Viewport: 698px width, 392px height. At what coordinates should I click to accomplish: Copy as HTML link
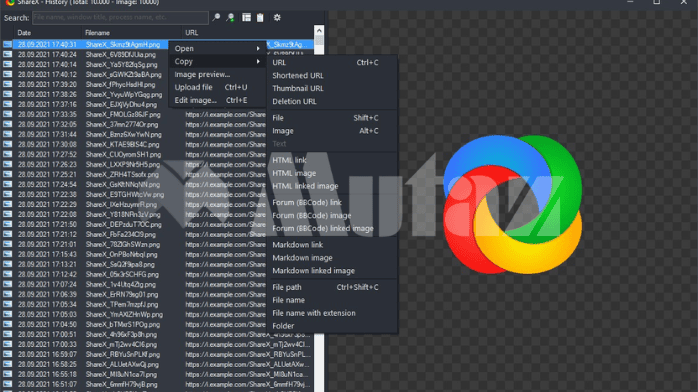(332, 160)
